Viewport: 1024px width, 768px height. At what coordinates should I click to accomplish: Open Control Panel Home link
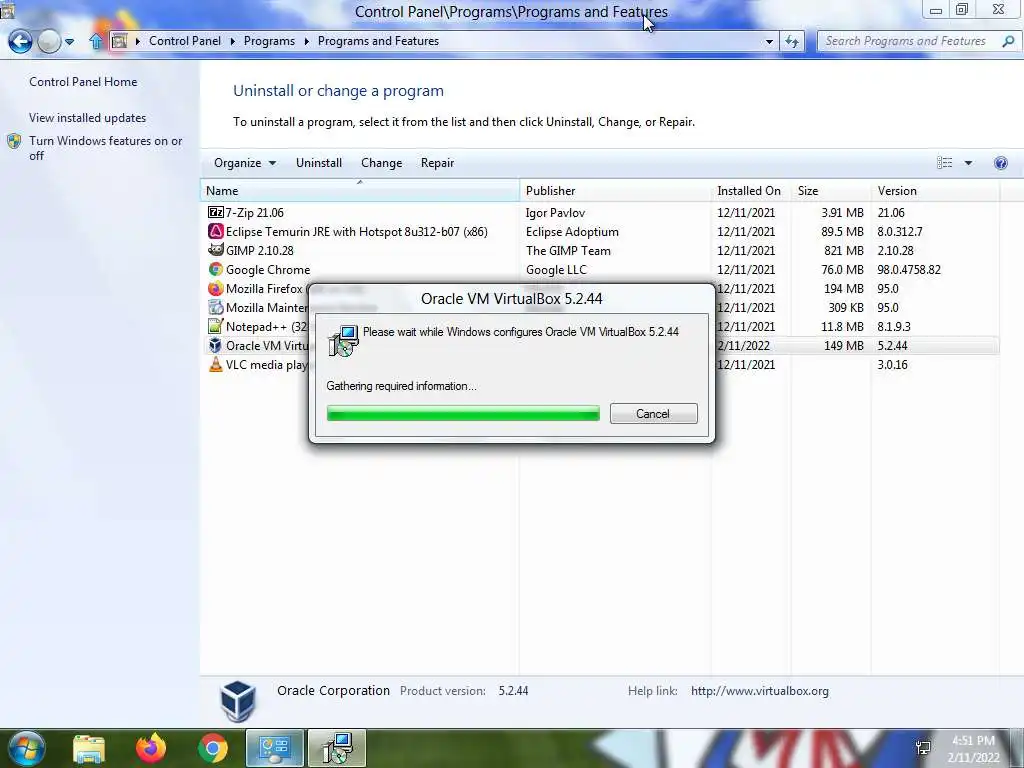point(83,82)
